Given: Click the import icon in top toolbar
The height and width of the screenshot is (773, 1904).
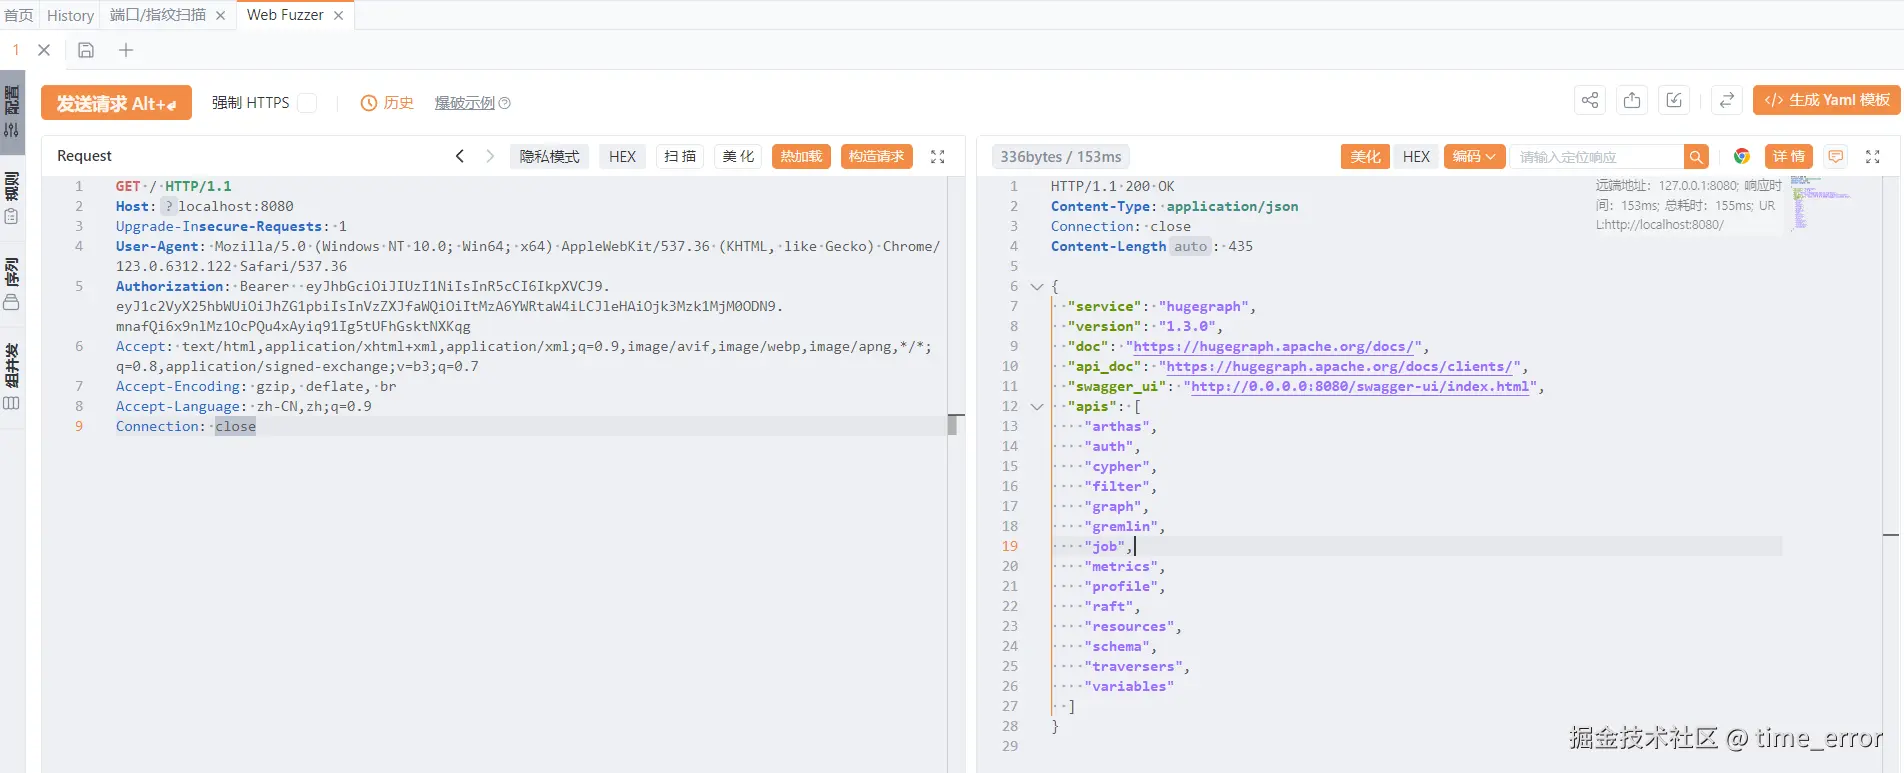Looking at the screenshot, I should 1674,100.
